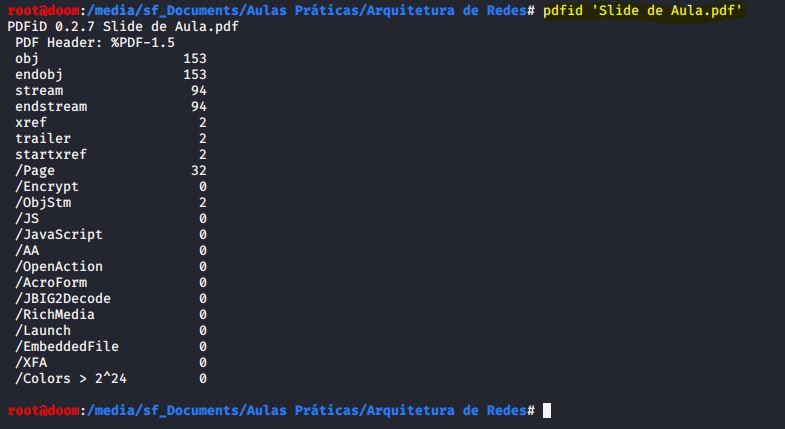Click the endobj row label
Image resolution: width=785 pixels, height=429 pixels.
click(x=39, y=74)
